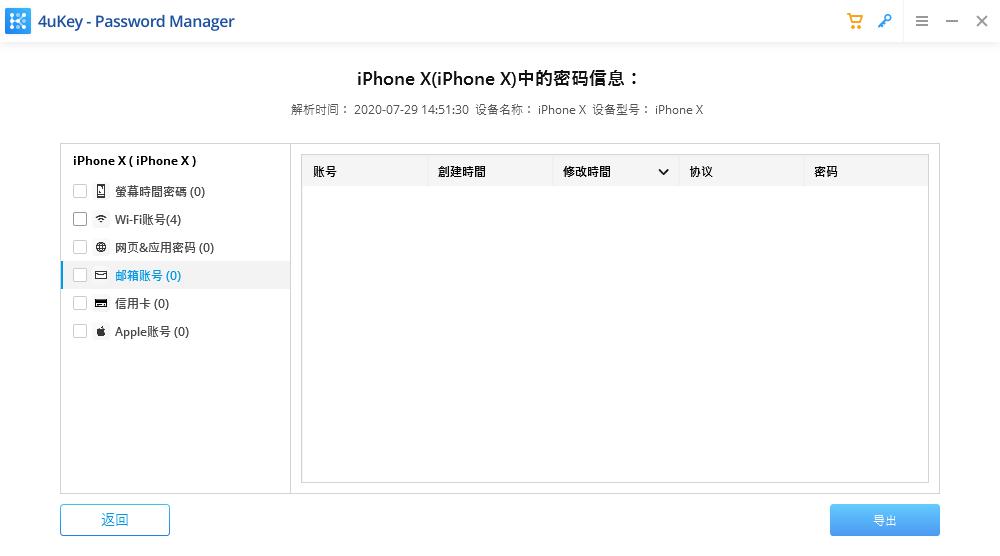
Task: Click the parse time 2020-07-29 14:51:30 text
Action: click(x=411, y=110)
